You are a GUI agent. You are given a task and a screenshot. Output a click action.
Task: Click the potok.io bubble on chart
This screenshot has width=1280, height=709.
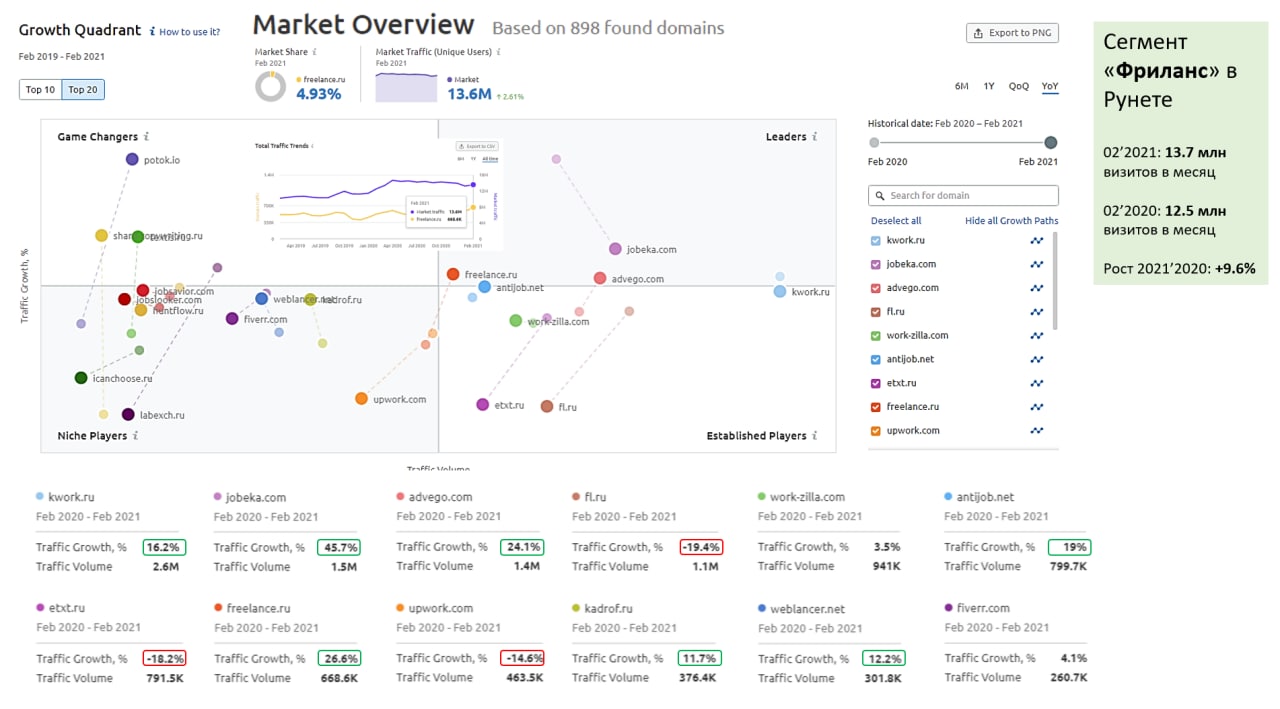click(132, 159)
